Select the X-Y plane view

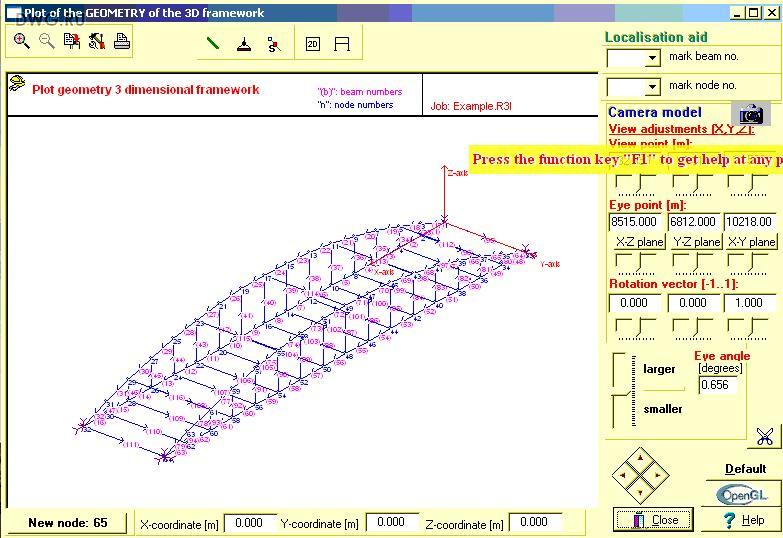pyautogui.click(x=751, y=242)
